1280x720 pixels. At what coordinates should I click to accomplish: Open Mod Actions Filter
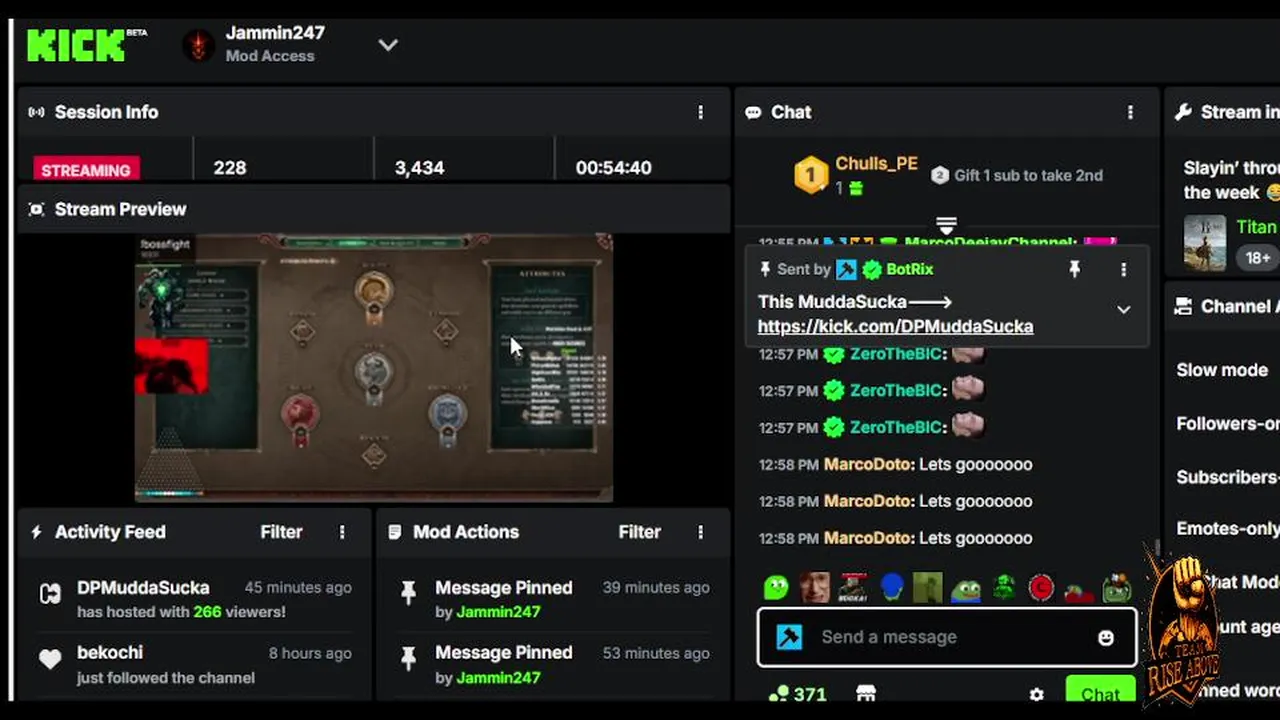pos(639,532)
